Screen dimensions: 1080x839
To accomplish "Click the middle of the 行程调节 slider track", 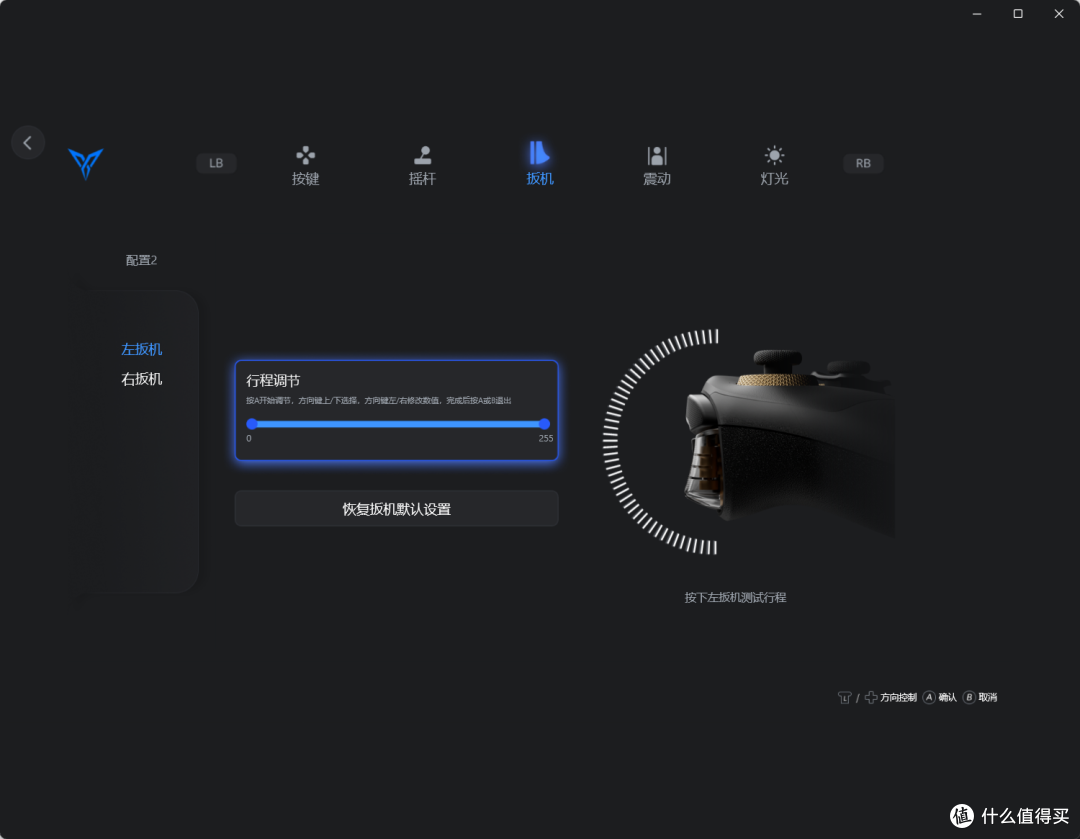I will [398, 424].
